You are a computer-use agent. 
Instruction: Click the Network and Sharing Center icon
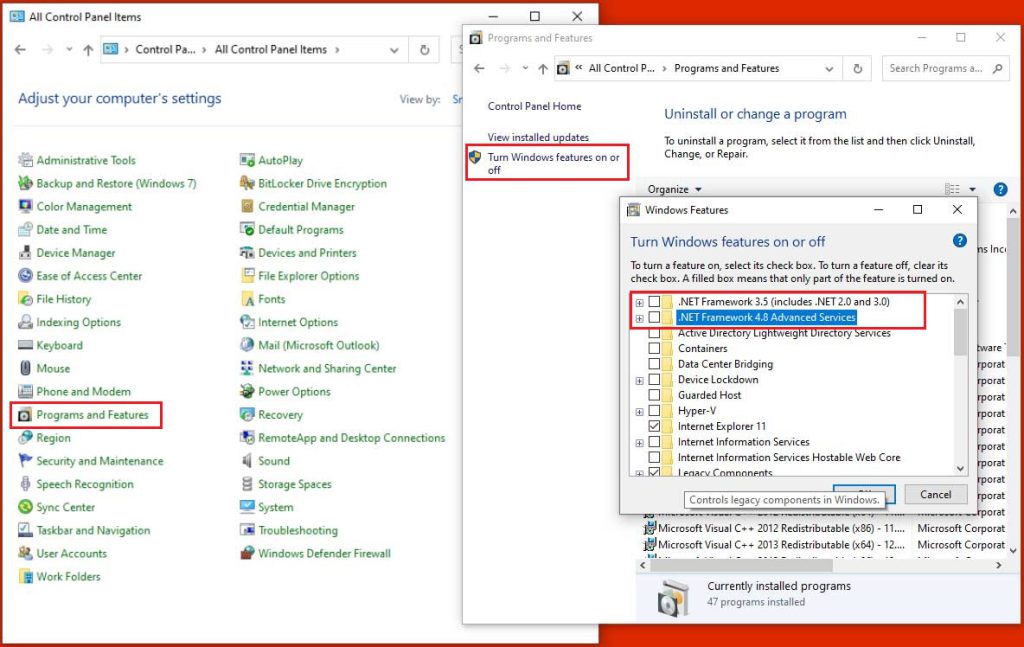tap(247, 368)
